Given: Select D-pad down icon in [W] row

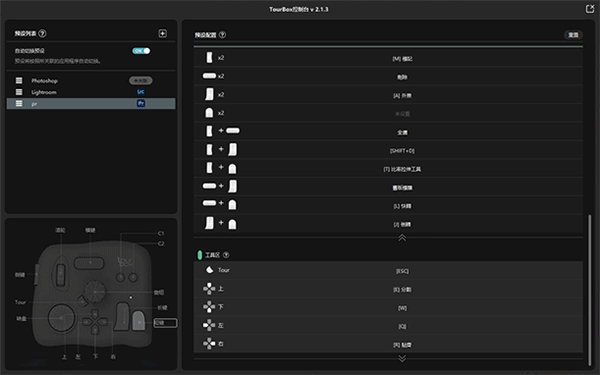Looking at the screenshot, I should pos(209,307).
